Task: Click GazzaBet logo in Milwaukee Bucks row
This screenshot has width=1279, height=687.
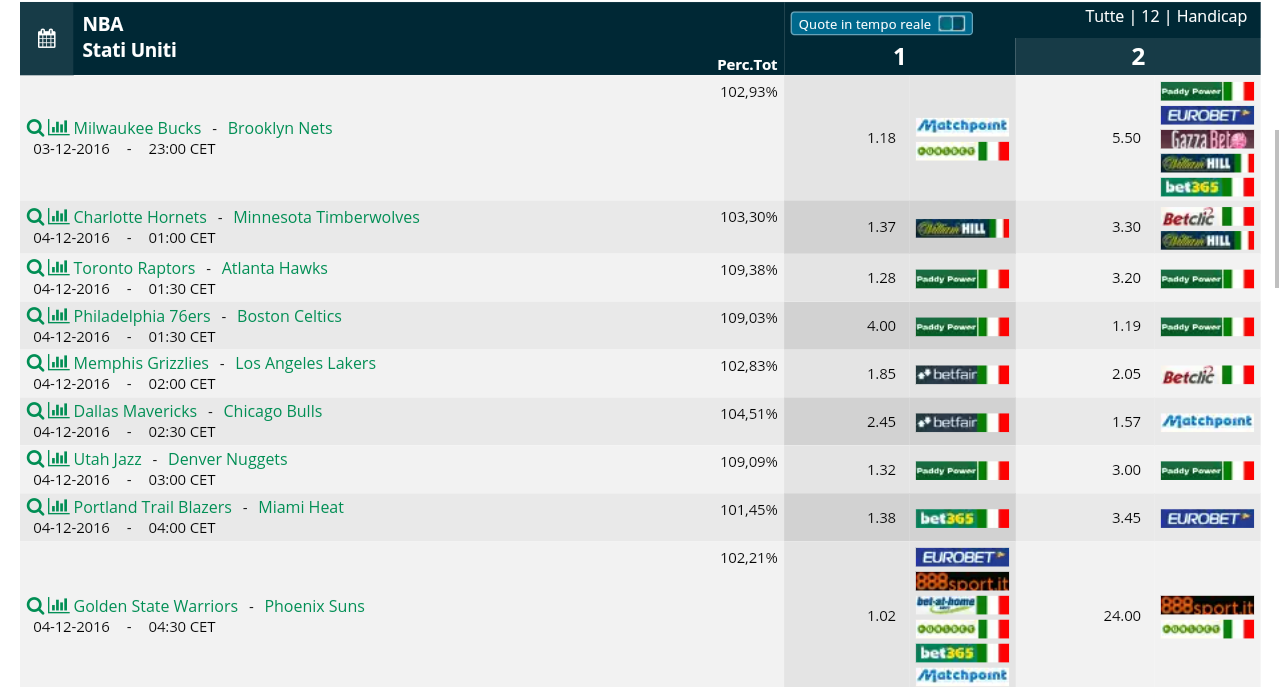Action: click(x=1207, y=139)
